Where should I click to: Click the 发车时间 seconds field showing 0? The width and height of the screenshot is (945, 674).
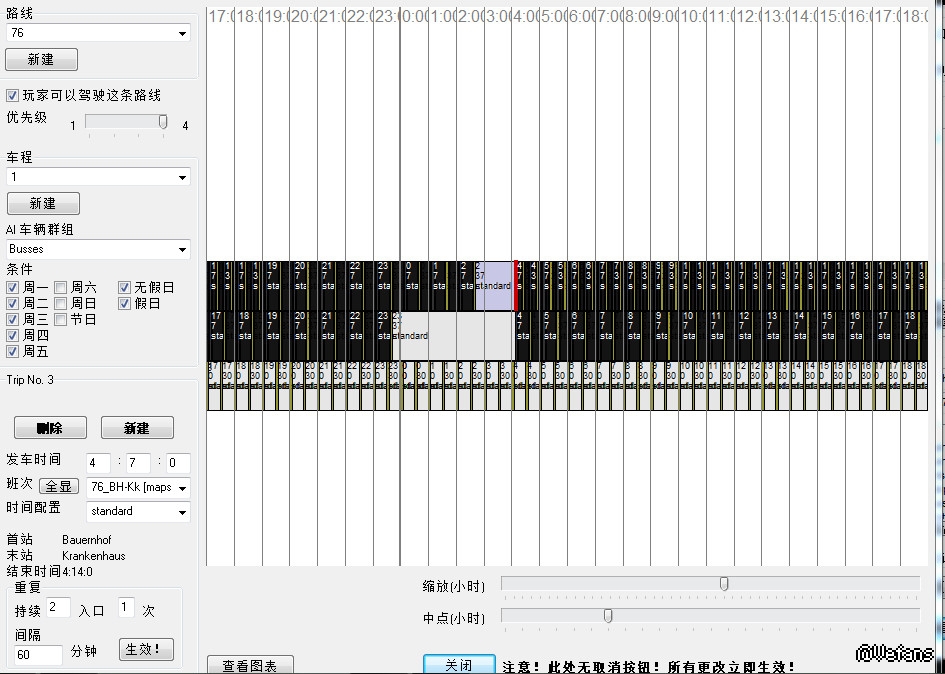[178, 463]
